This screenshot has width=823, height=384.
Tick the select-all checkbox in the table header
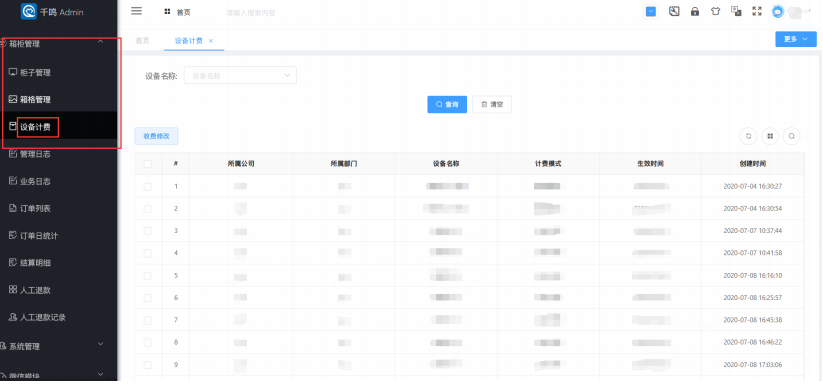click(x=147, y=164)
